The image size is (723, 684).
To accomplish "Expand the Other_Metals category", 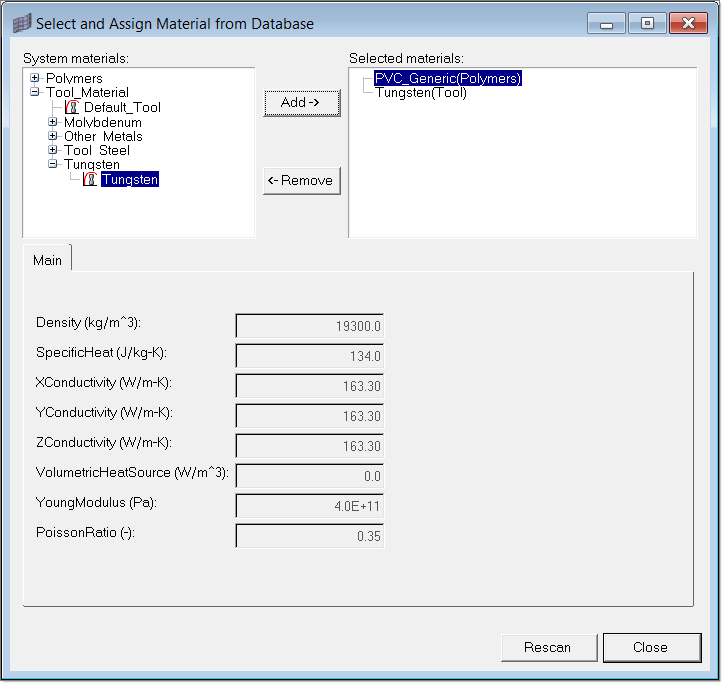I will point(54,136).
